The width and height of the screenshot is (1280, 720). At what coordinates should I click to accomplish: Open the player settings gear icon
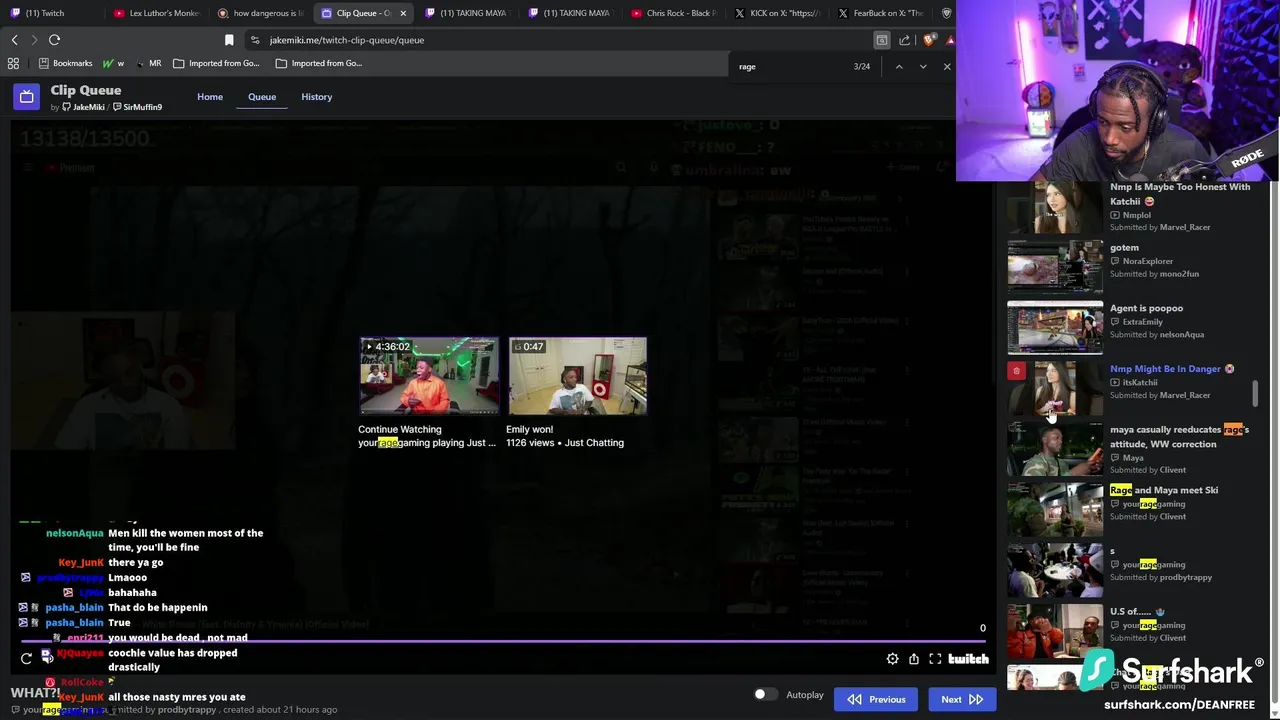892,659
